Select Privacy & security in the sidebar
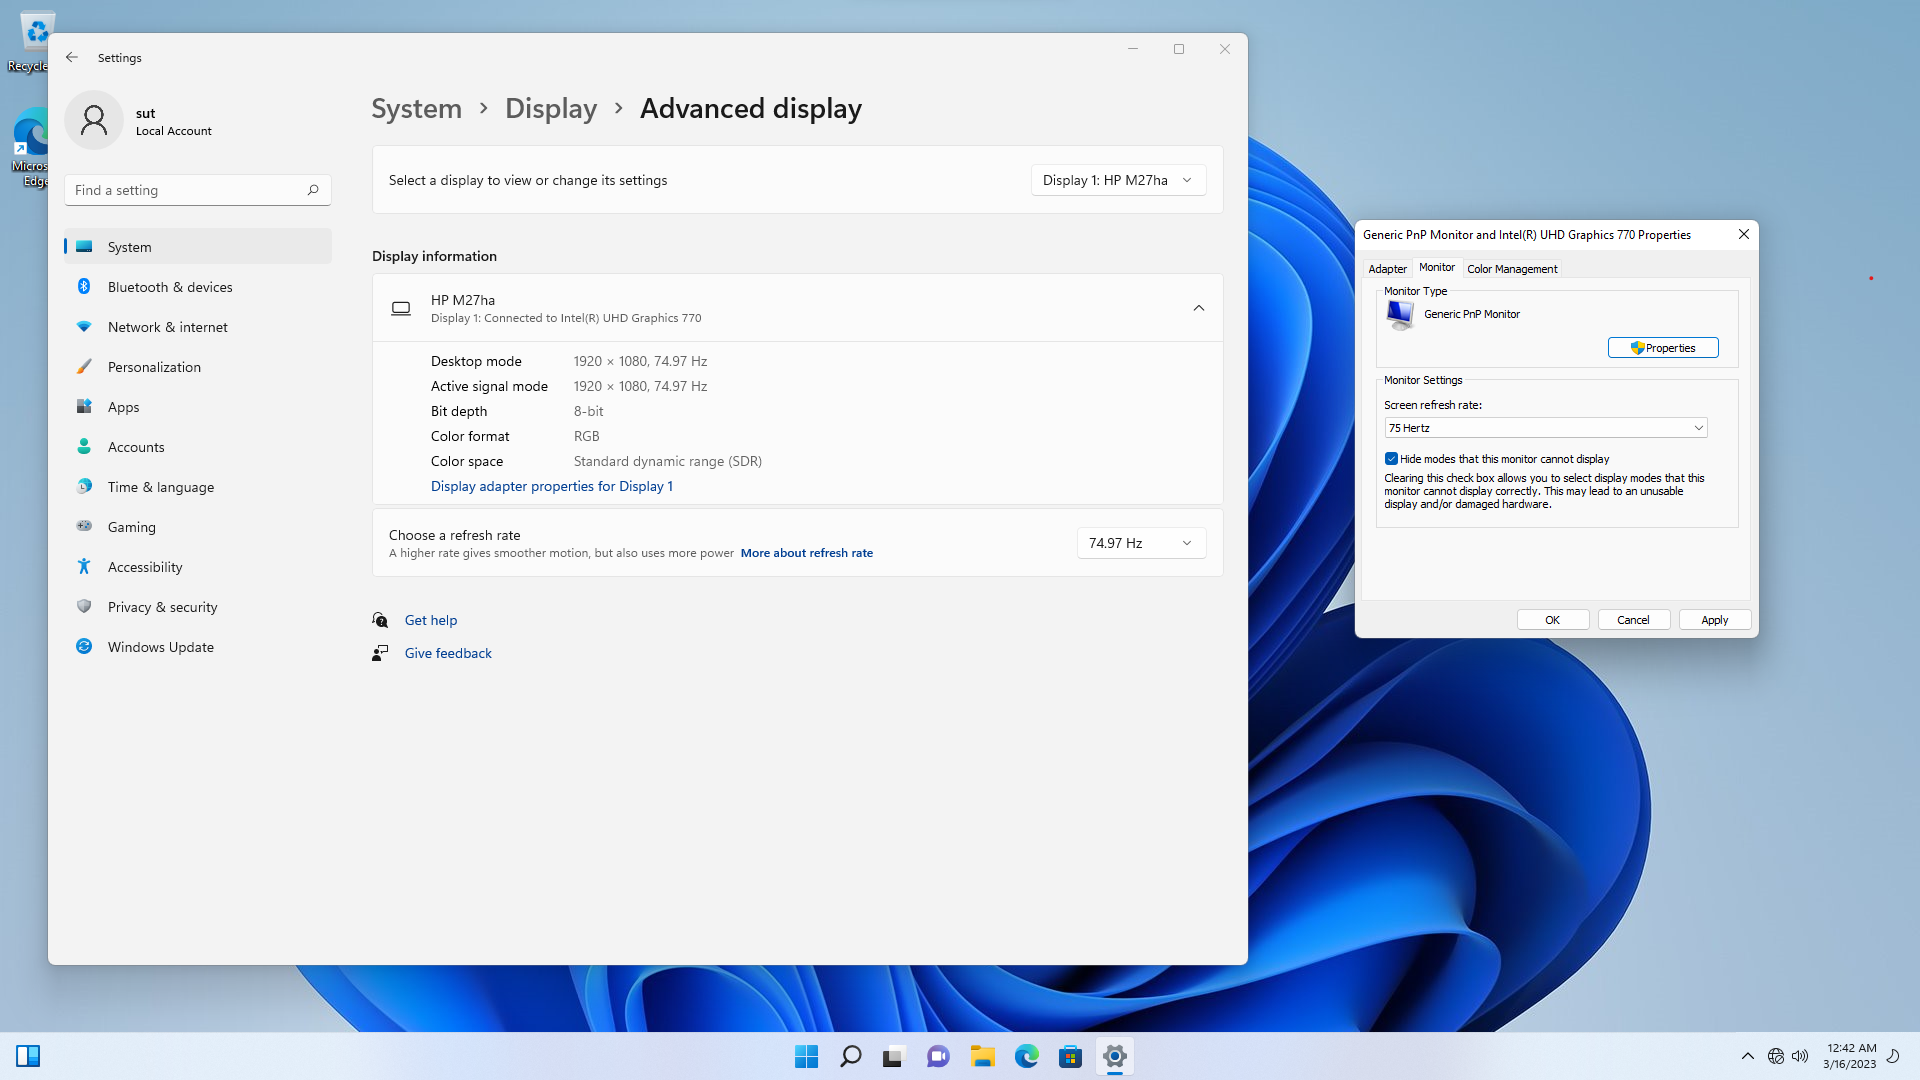Image resolution: width=1920 pixels, height=1080 pixels. tap(162, 606)
